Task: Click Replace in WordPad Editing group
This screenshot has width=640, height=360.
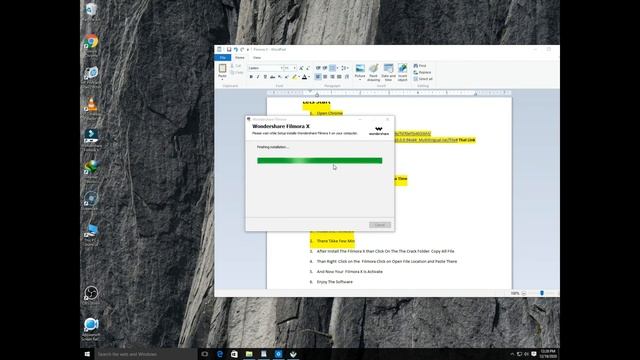Action: (x=422, y=72)
